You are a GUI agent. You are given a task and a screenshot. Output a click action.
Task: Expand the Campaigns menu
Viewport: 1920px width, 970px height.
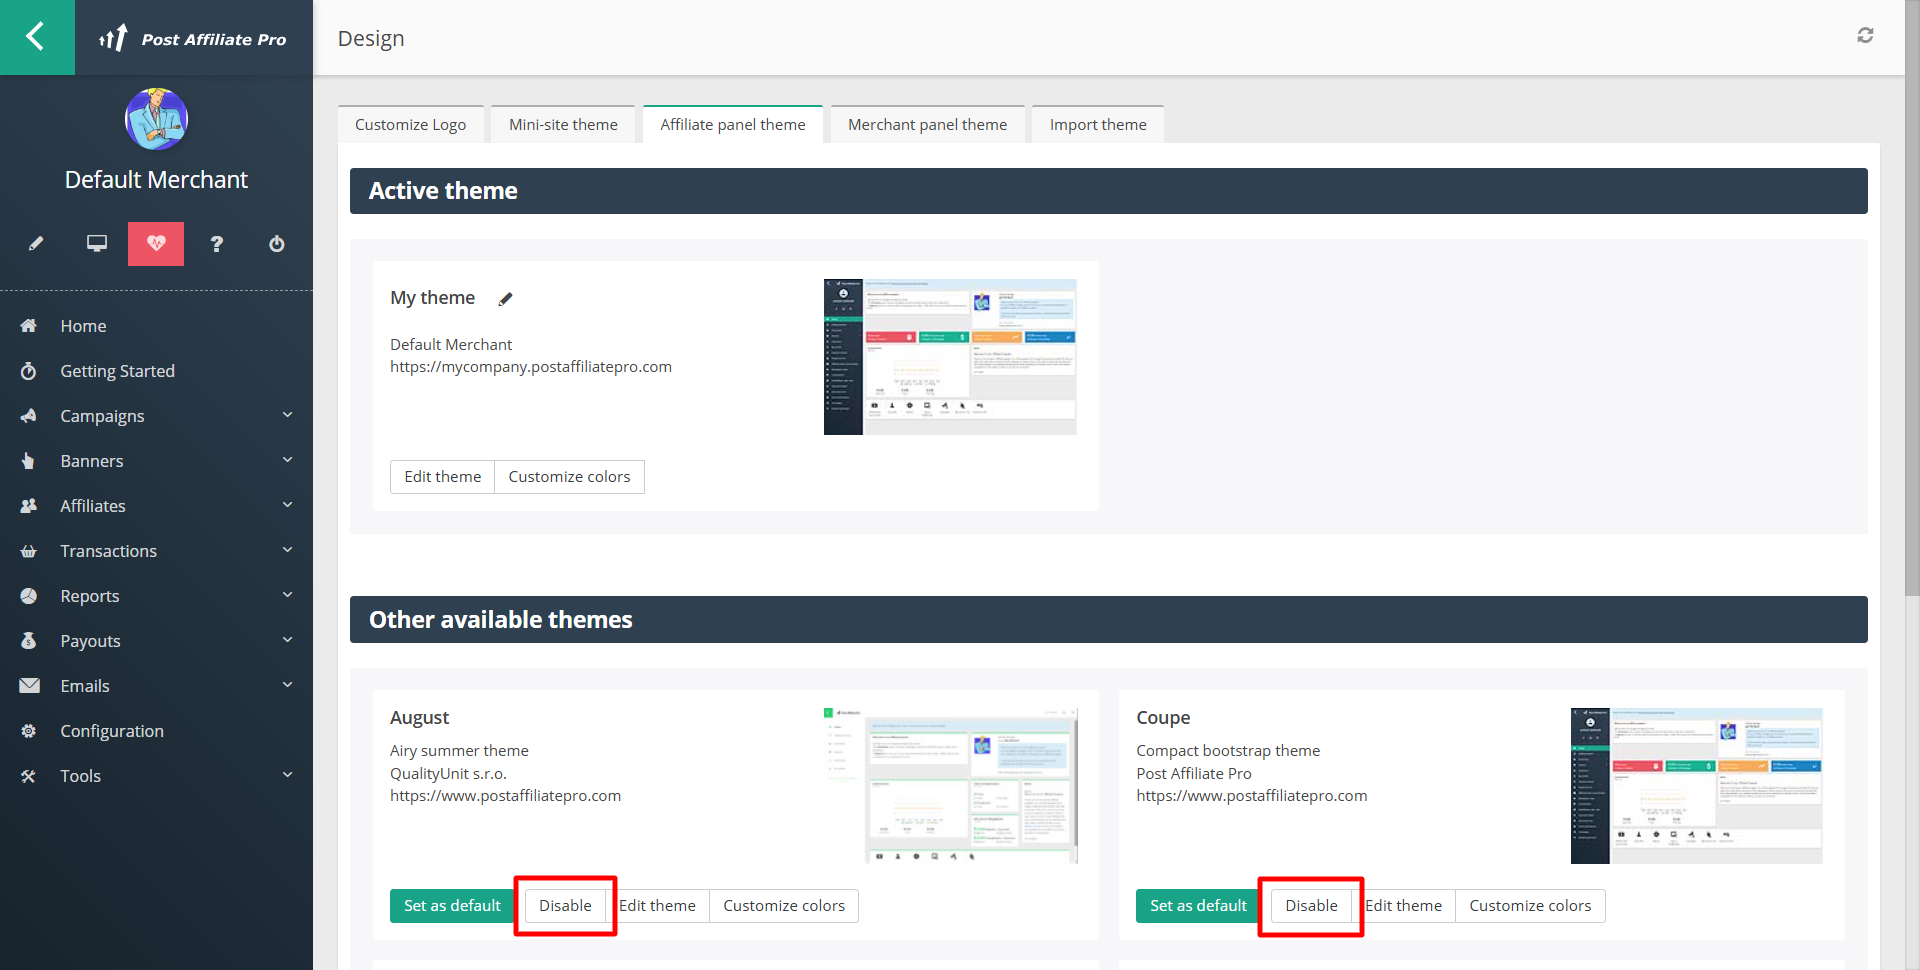point(287,415)
